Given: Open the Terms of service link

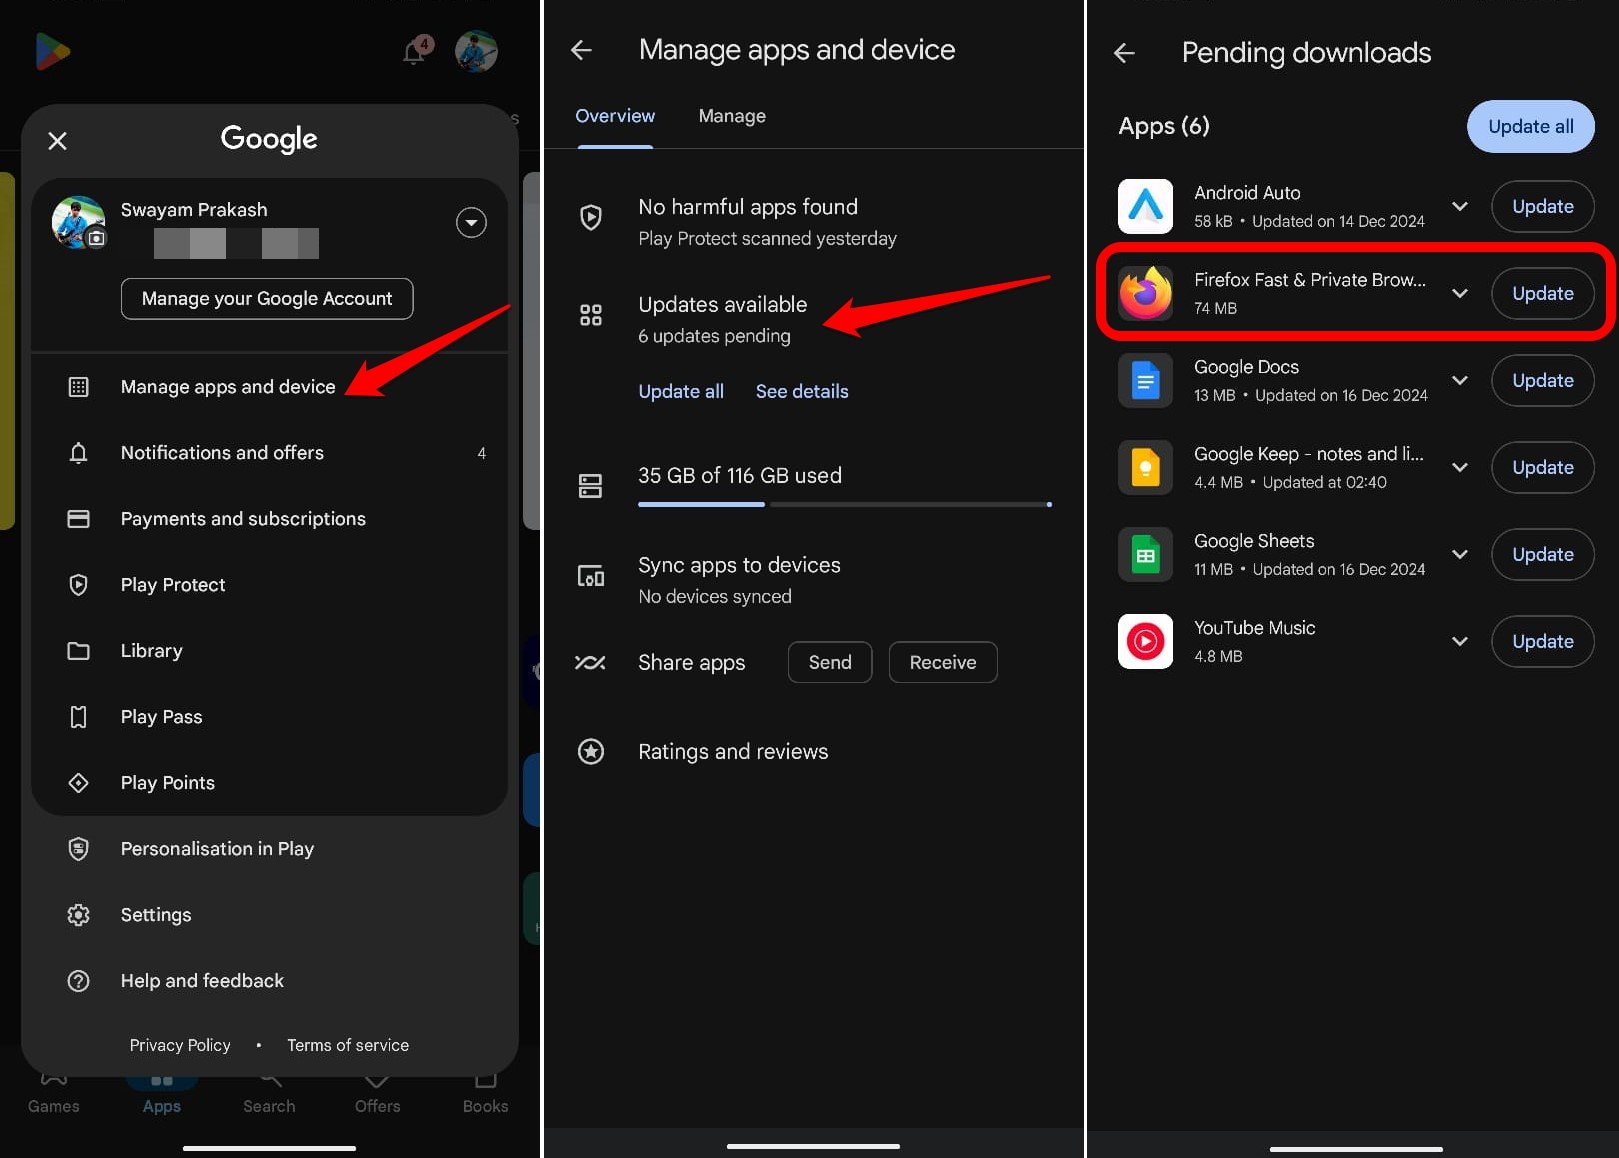Looking at the screenshot, I should [348, 1045].
